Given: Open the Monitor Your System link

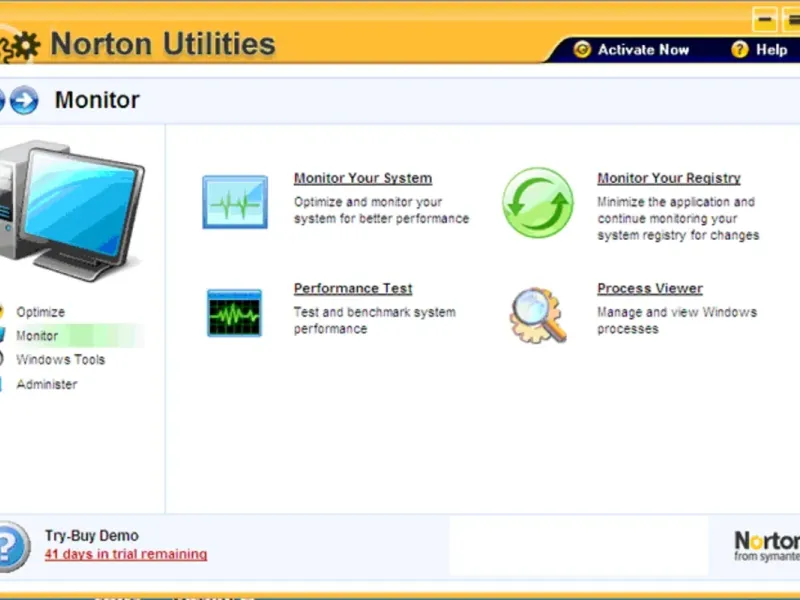Looking at the screenshot, I should point(363,178).
